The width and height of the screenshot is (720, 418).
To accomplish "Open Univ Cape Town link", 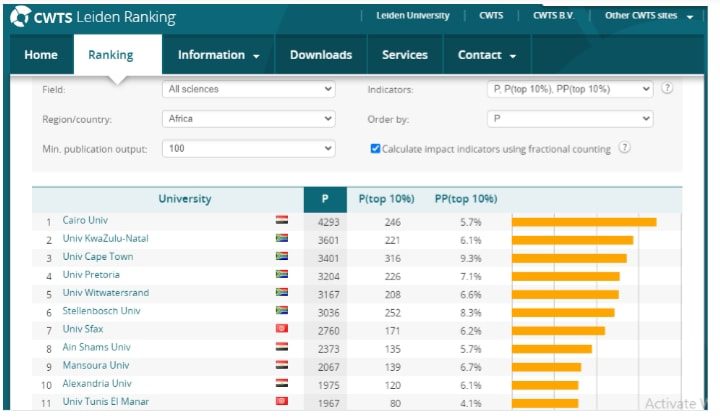I will (98, 256).
